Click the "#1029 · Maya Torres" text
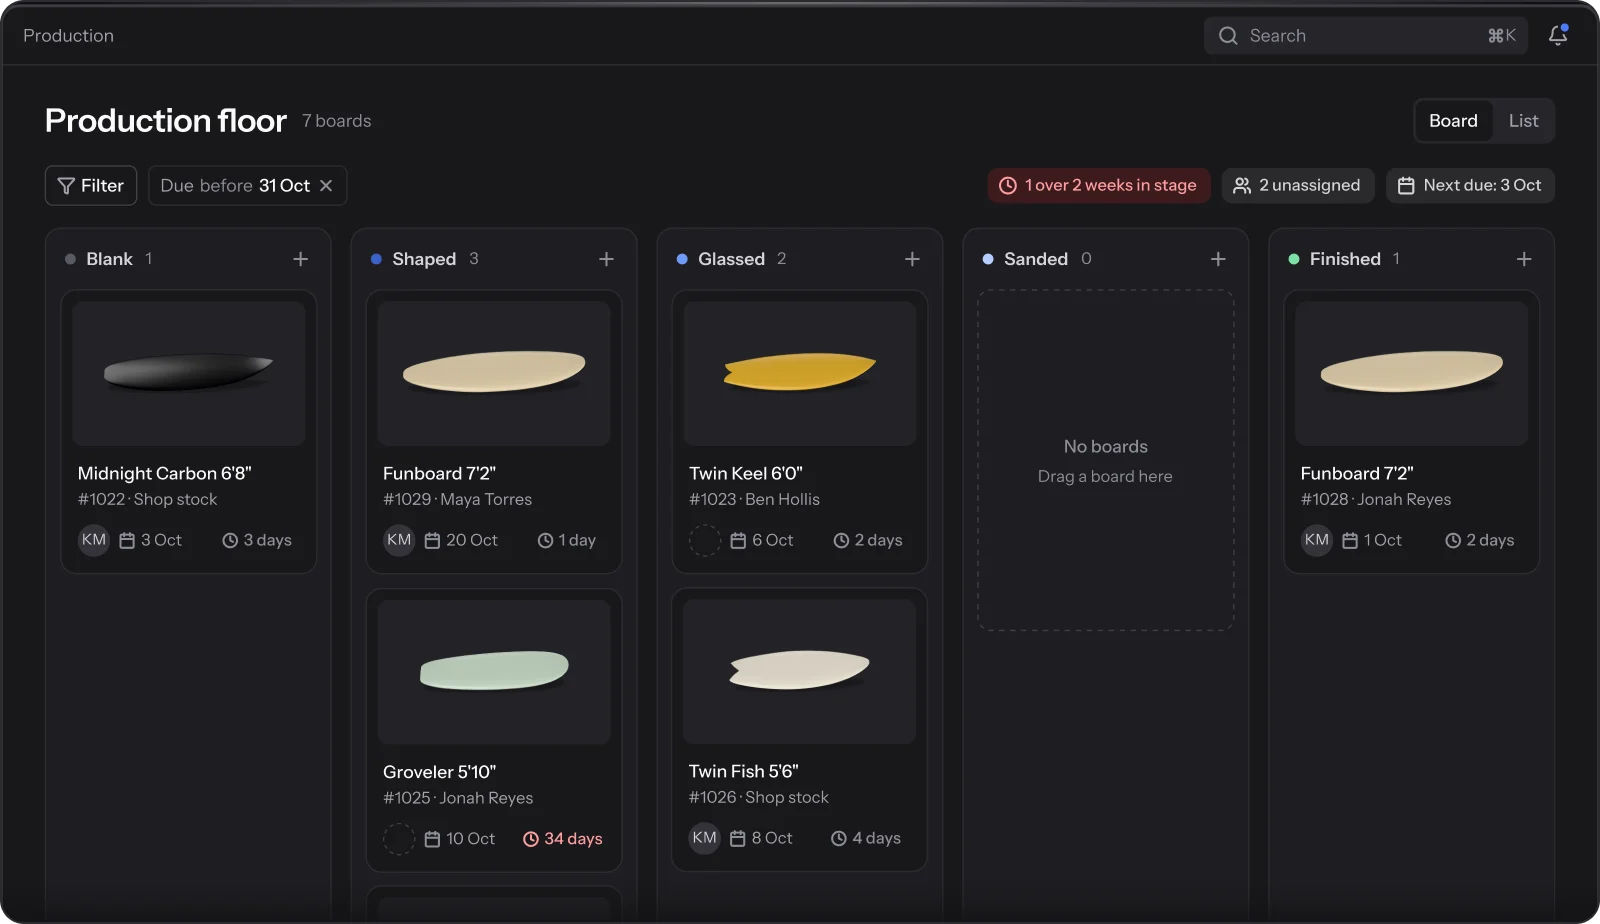This screenshot has height=924, width=1600. click(458, 499)
